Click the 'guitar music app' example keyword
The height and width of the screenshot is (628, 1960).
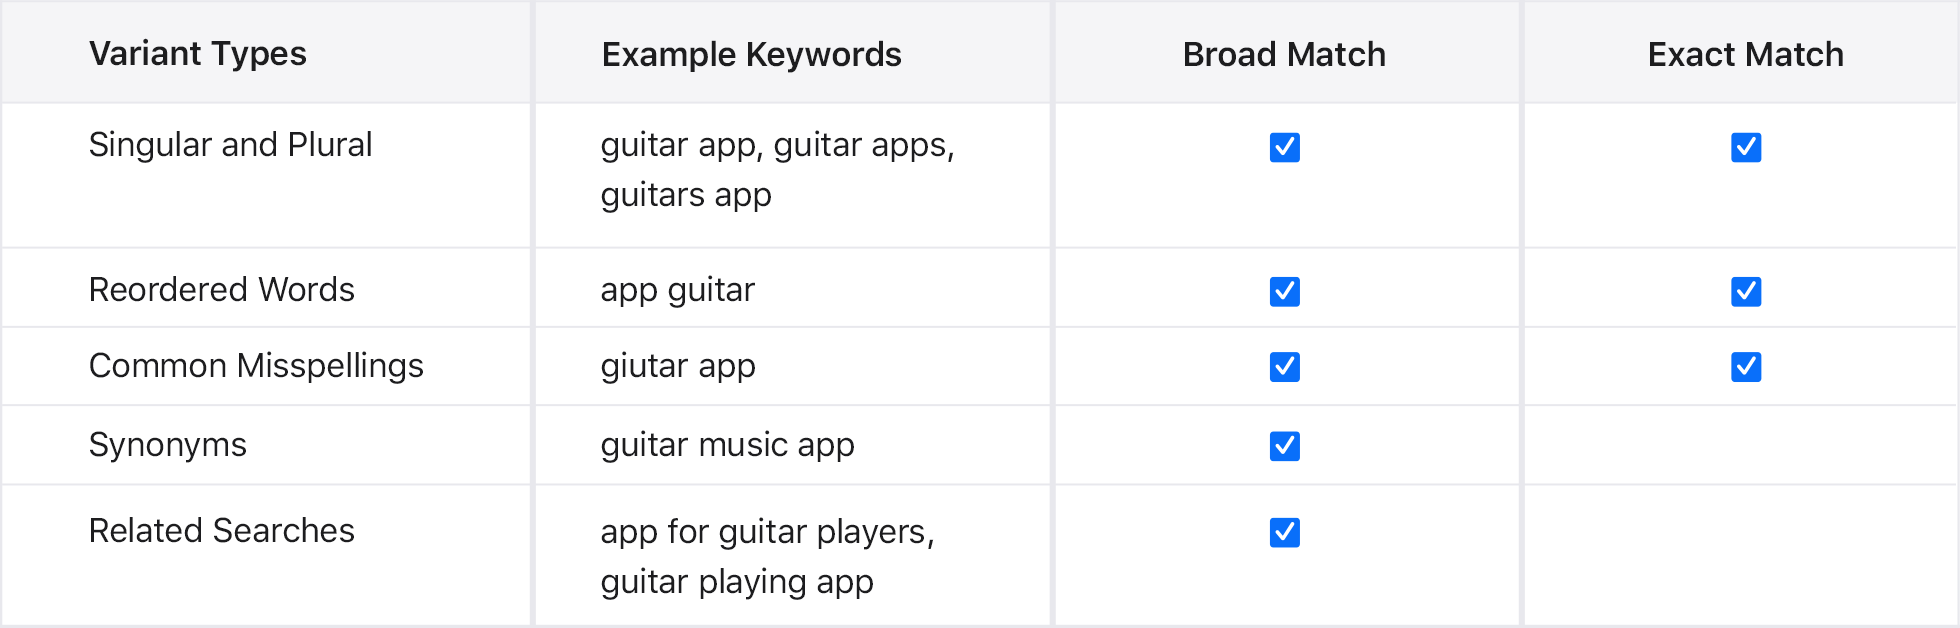point(727,445)
